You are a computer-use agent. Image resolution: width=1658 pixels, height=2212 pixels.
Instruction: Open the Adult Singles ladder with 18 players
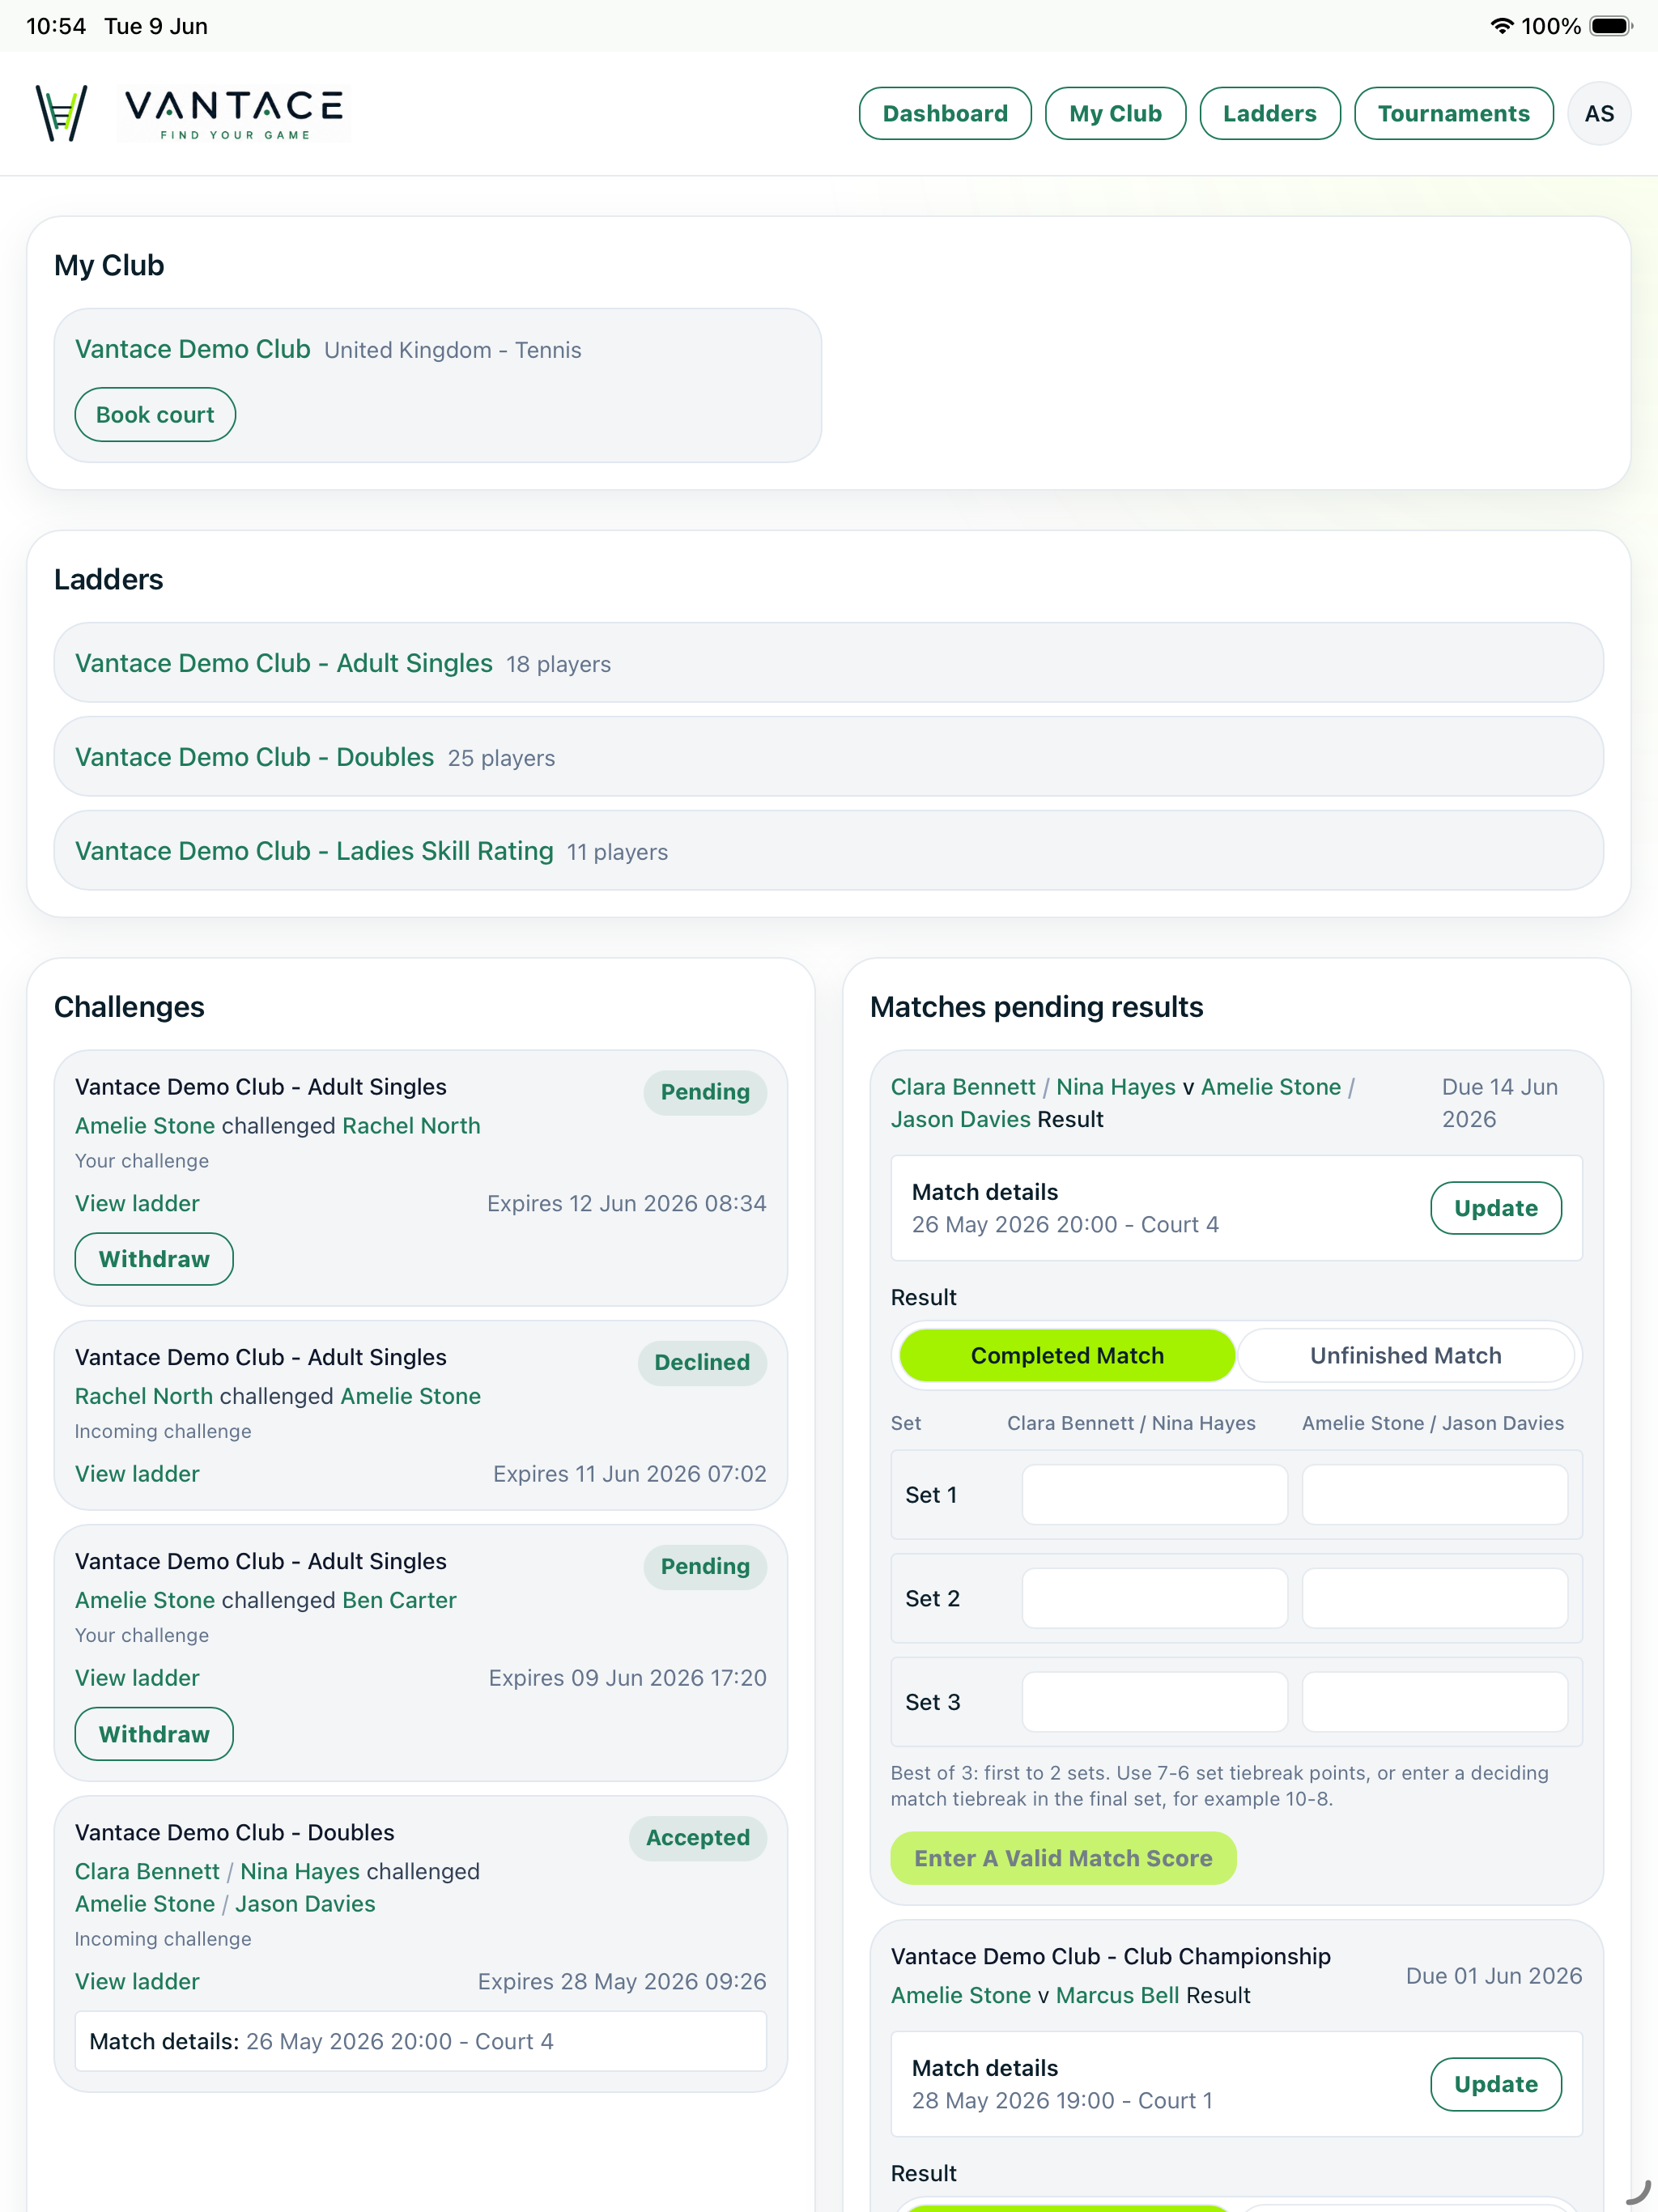(284, 663)
